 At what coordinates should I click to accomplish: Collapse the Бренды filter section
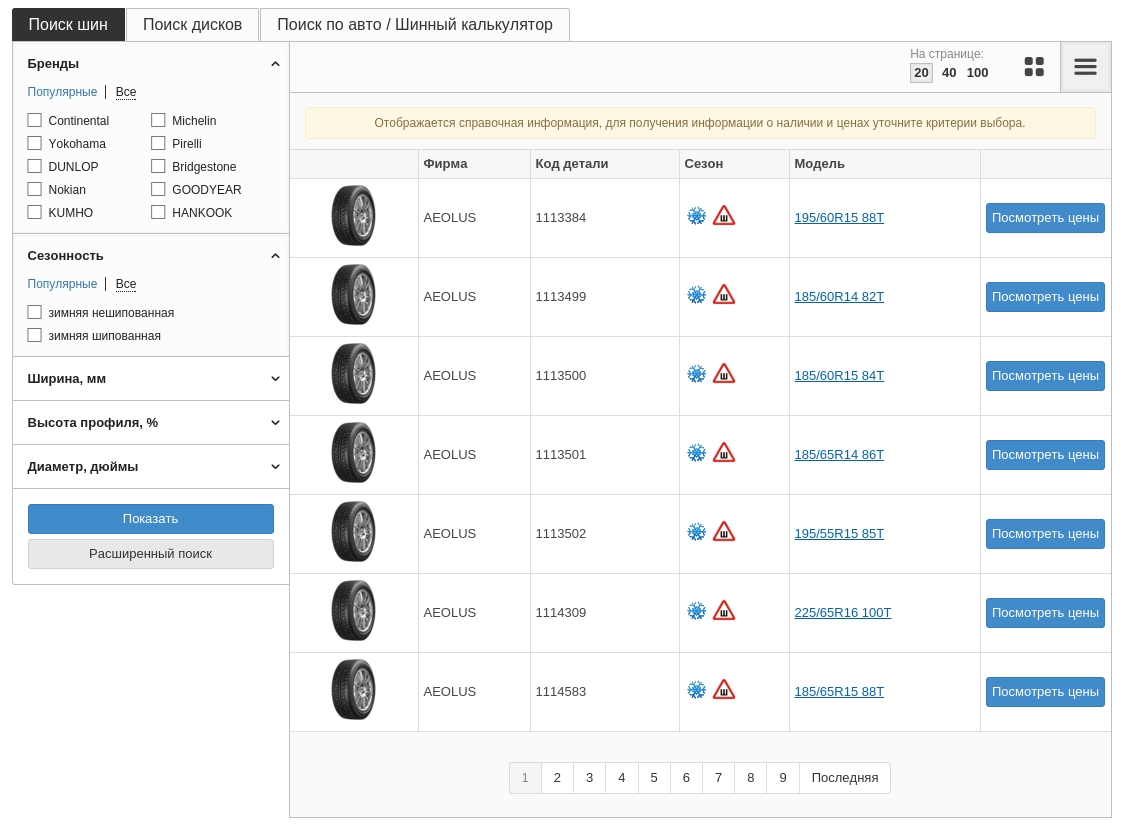coord(275,64)
